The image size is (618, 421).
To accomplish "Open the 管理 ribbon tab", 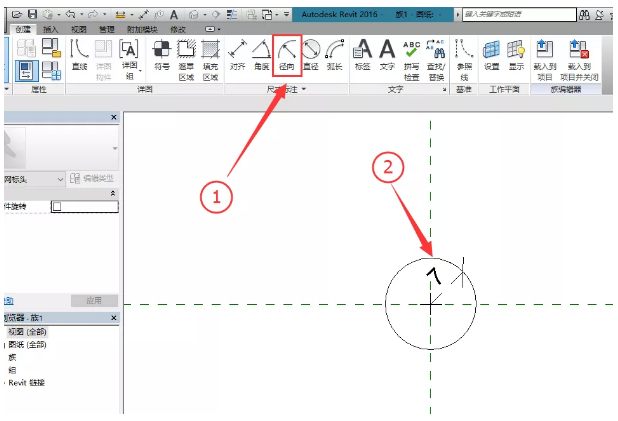I will 106,30.
